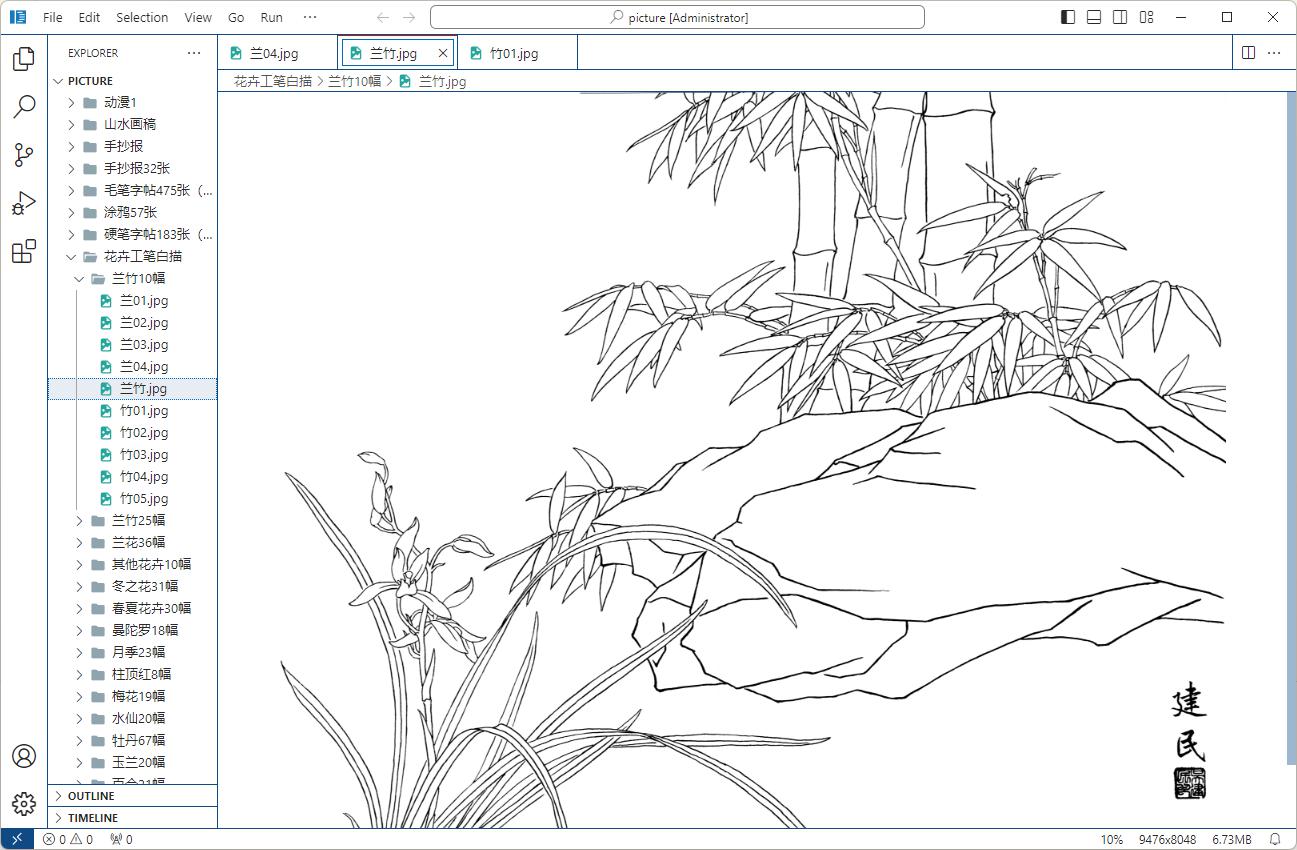Collapse the 花卉工笔白描 folder
The height and width of the screenshot is (850, 1297).
[x=71, y=256]
